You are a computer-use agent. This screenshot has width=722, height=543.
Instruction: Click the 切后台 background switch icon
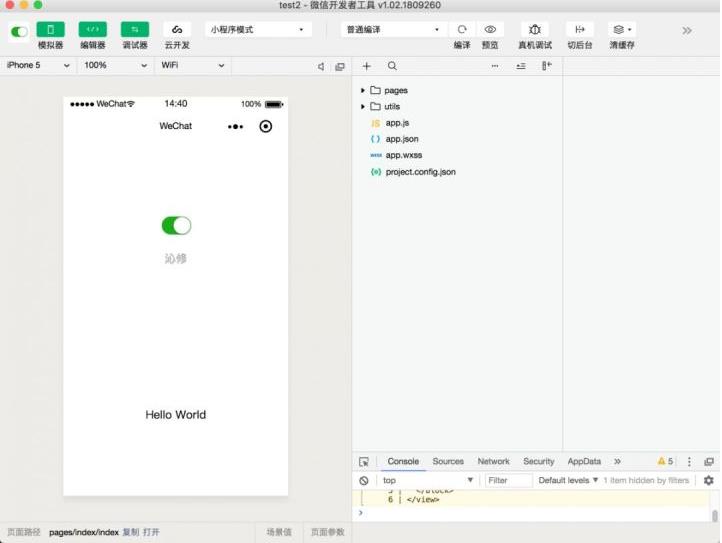580,30
